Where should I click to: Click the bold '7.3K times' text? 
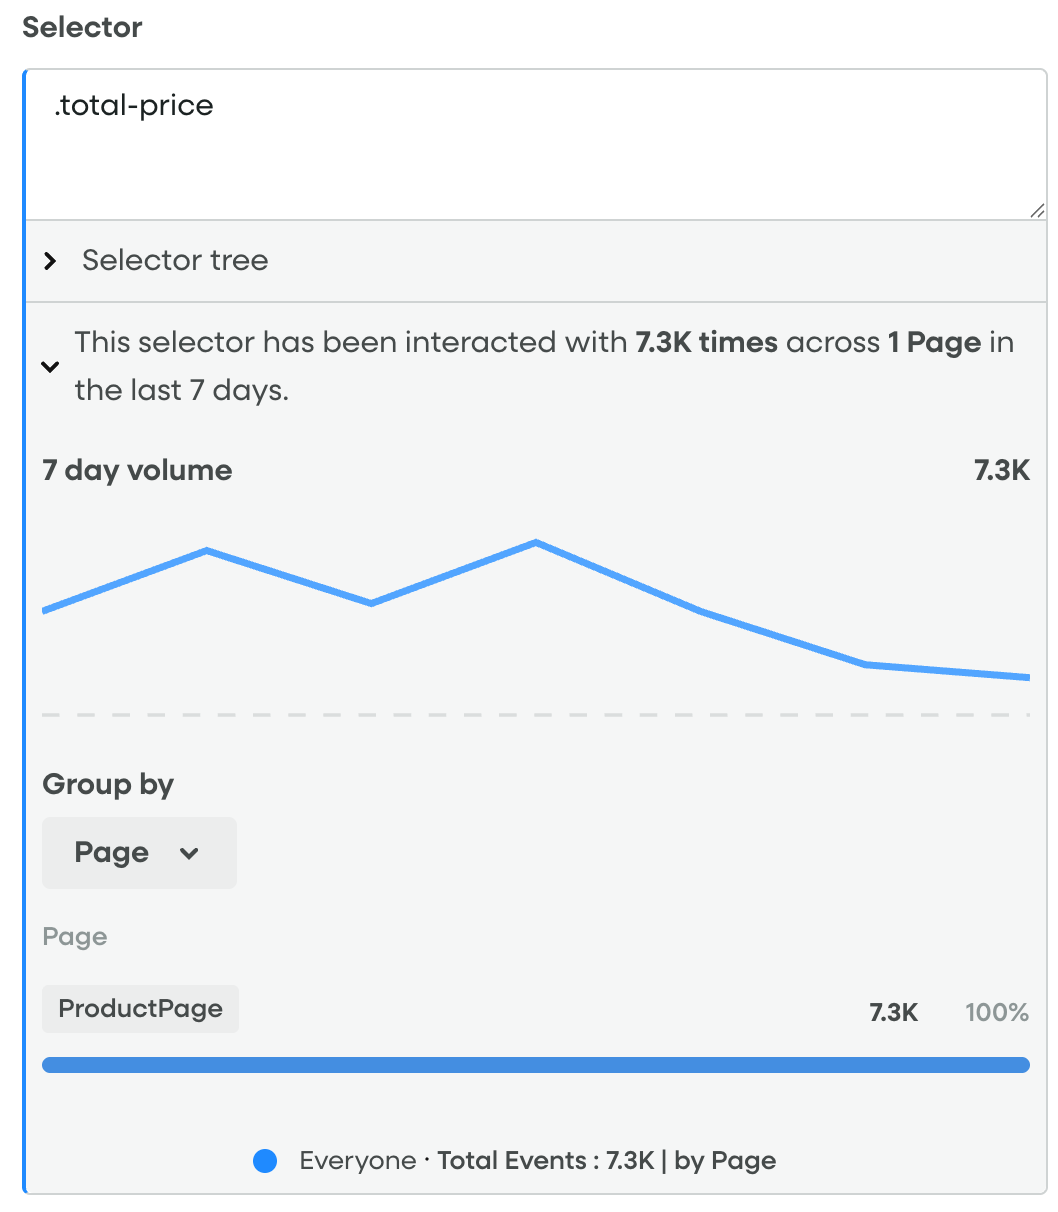click(706, 343)
